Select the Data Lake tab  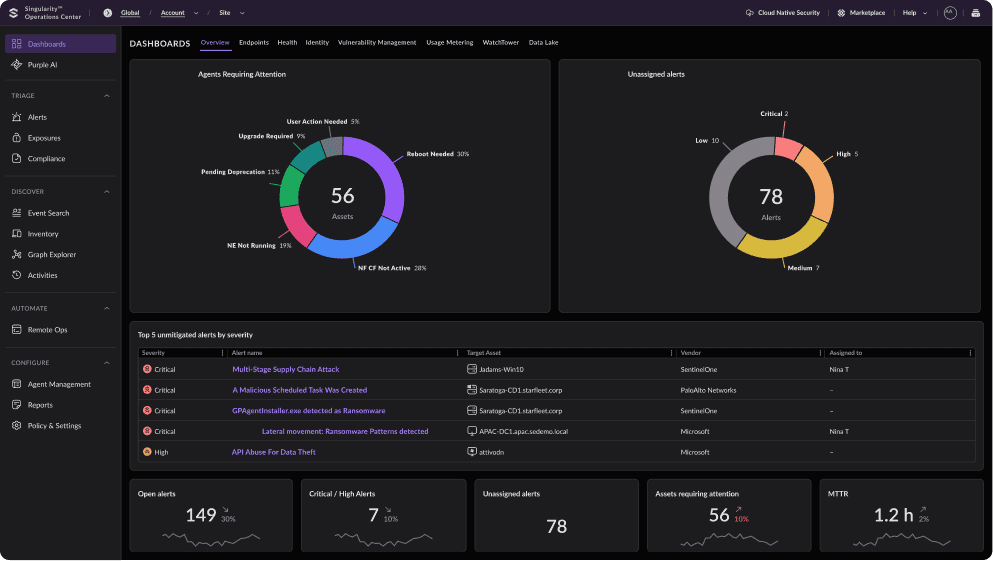[x=544, y=43]
